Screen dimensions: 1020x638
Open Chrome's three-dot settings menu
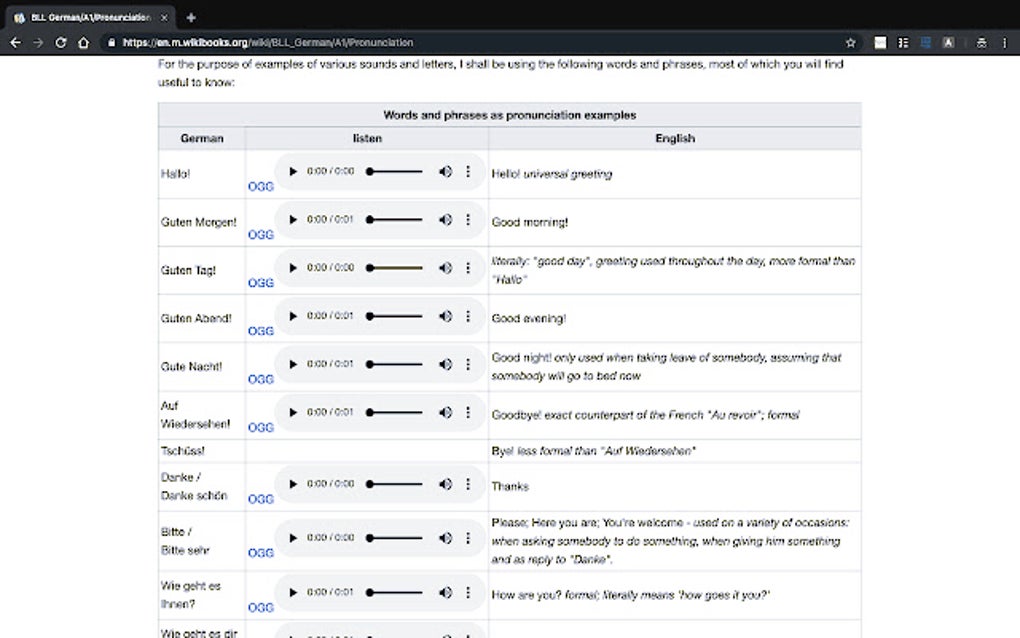tap(1003, 42)
